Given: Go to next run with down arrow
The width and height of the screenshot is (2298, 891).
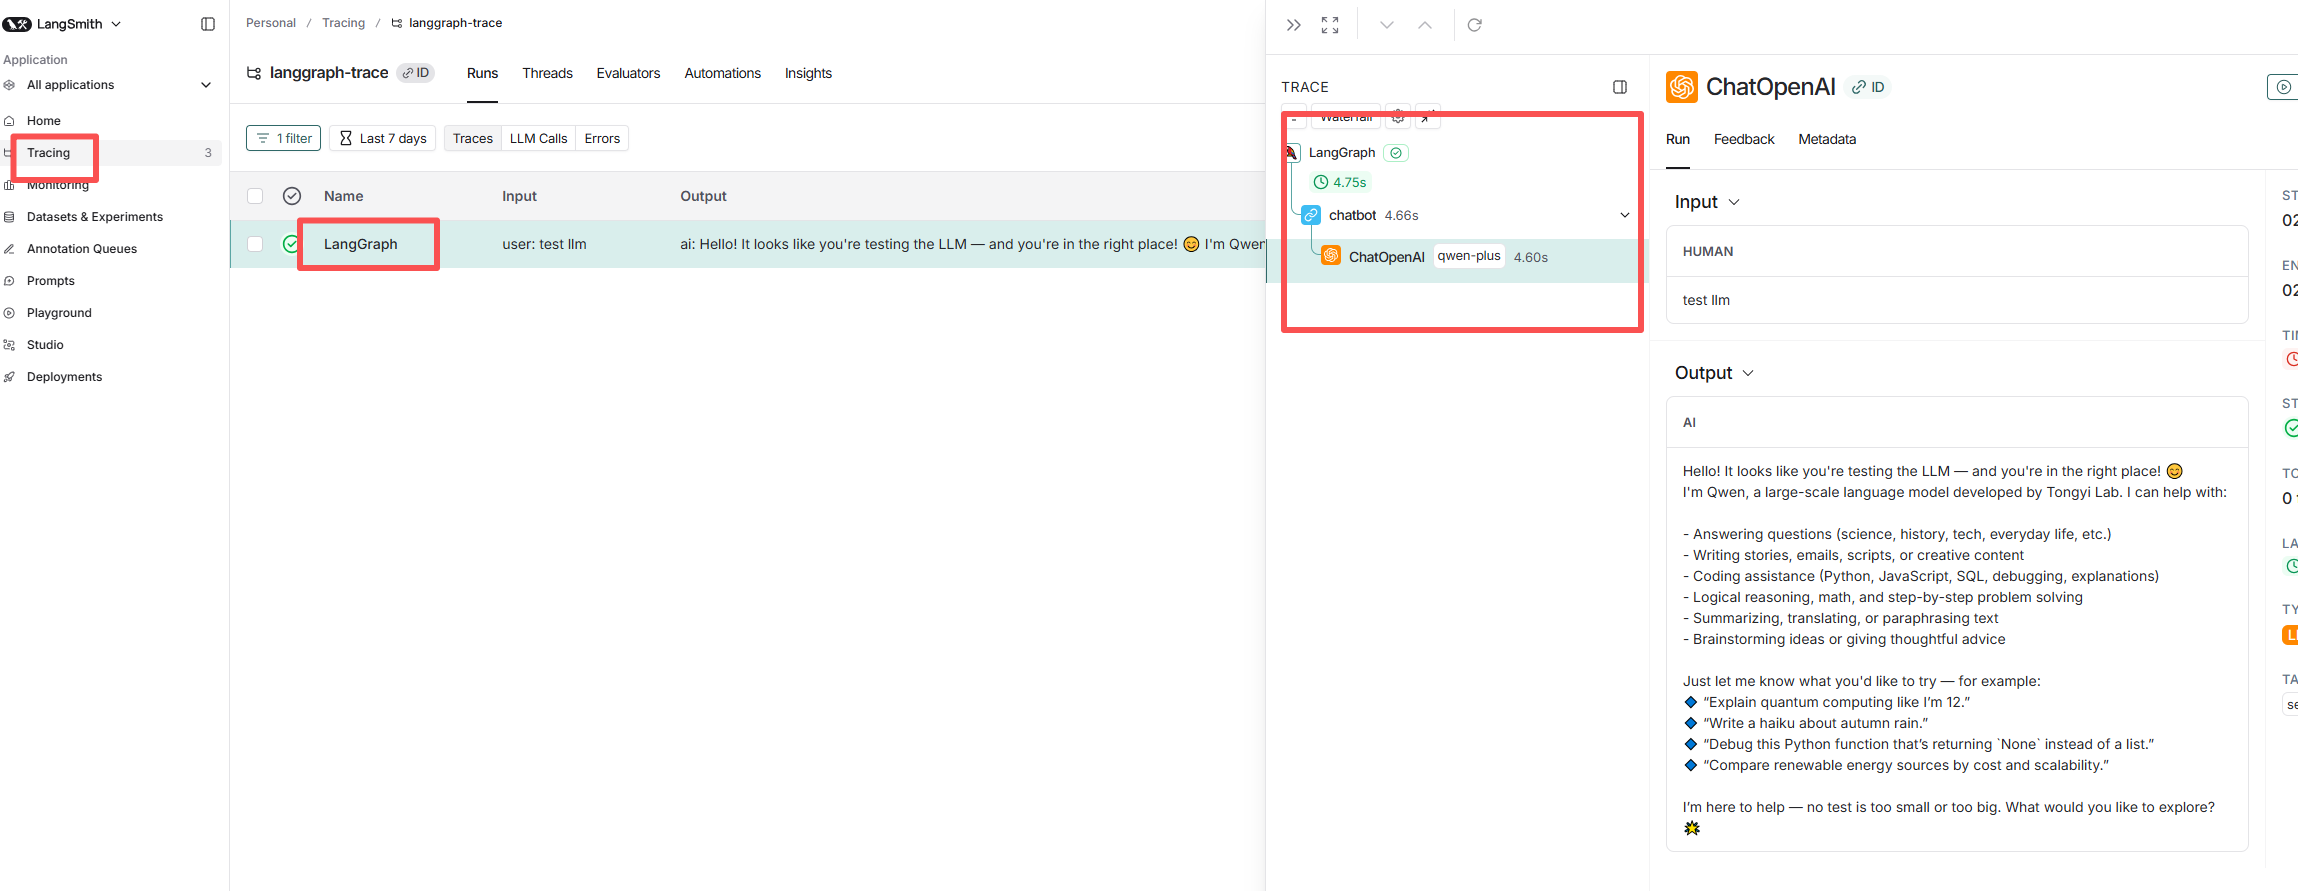Looking at the screenshot, I should point(1387,25).
